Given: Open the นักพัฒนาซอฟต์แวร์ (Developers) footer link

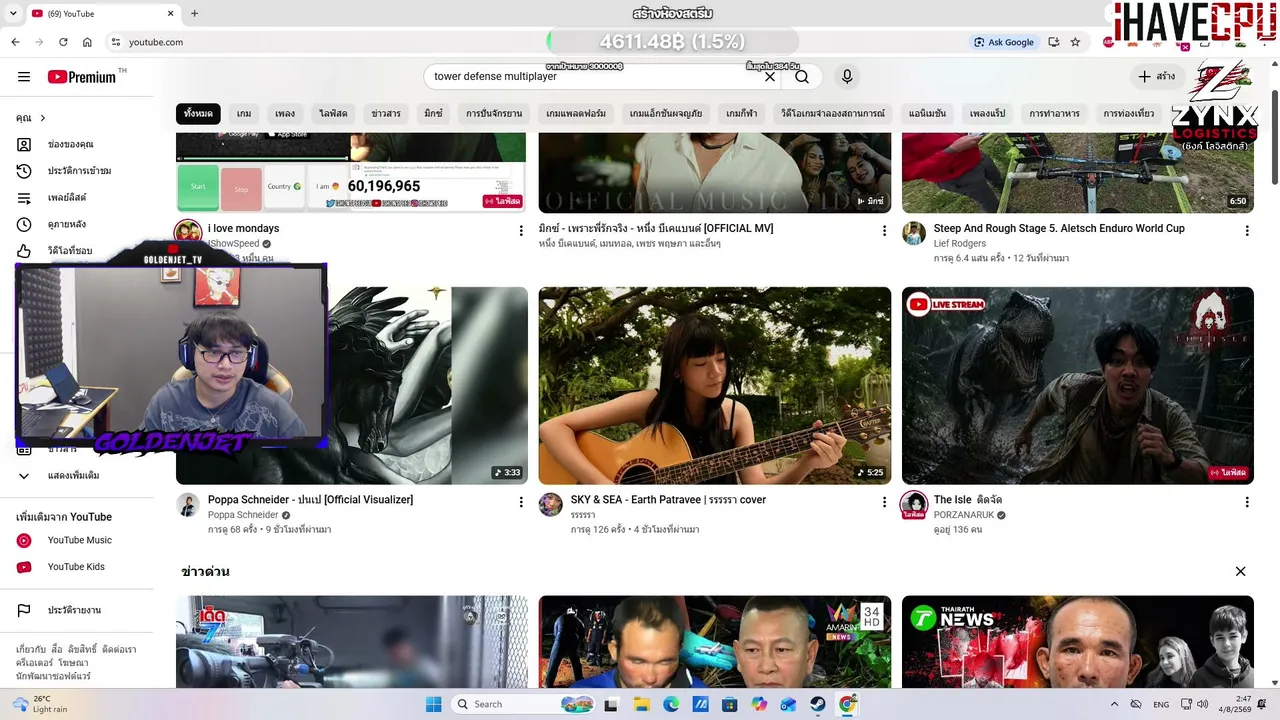Looking at the screenshot, I should [53, 676].
